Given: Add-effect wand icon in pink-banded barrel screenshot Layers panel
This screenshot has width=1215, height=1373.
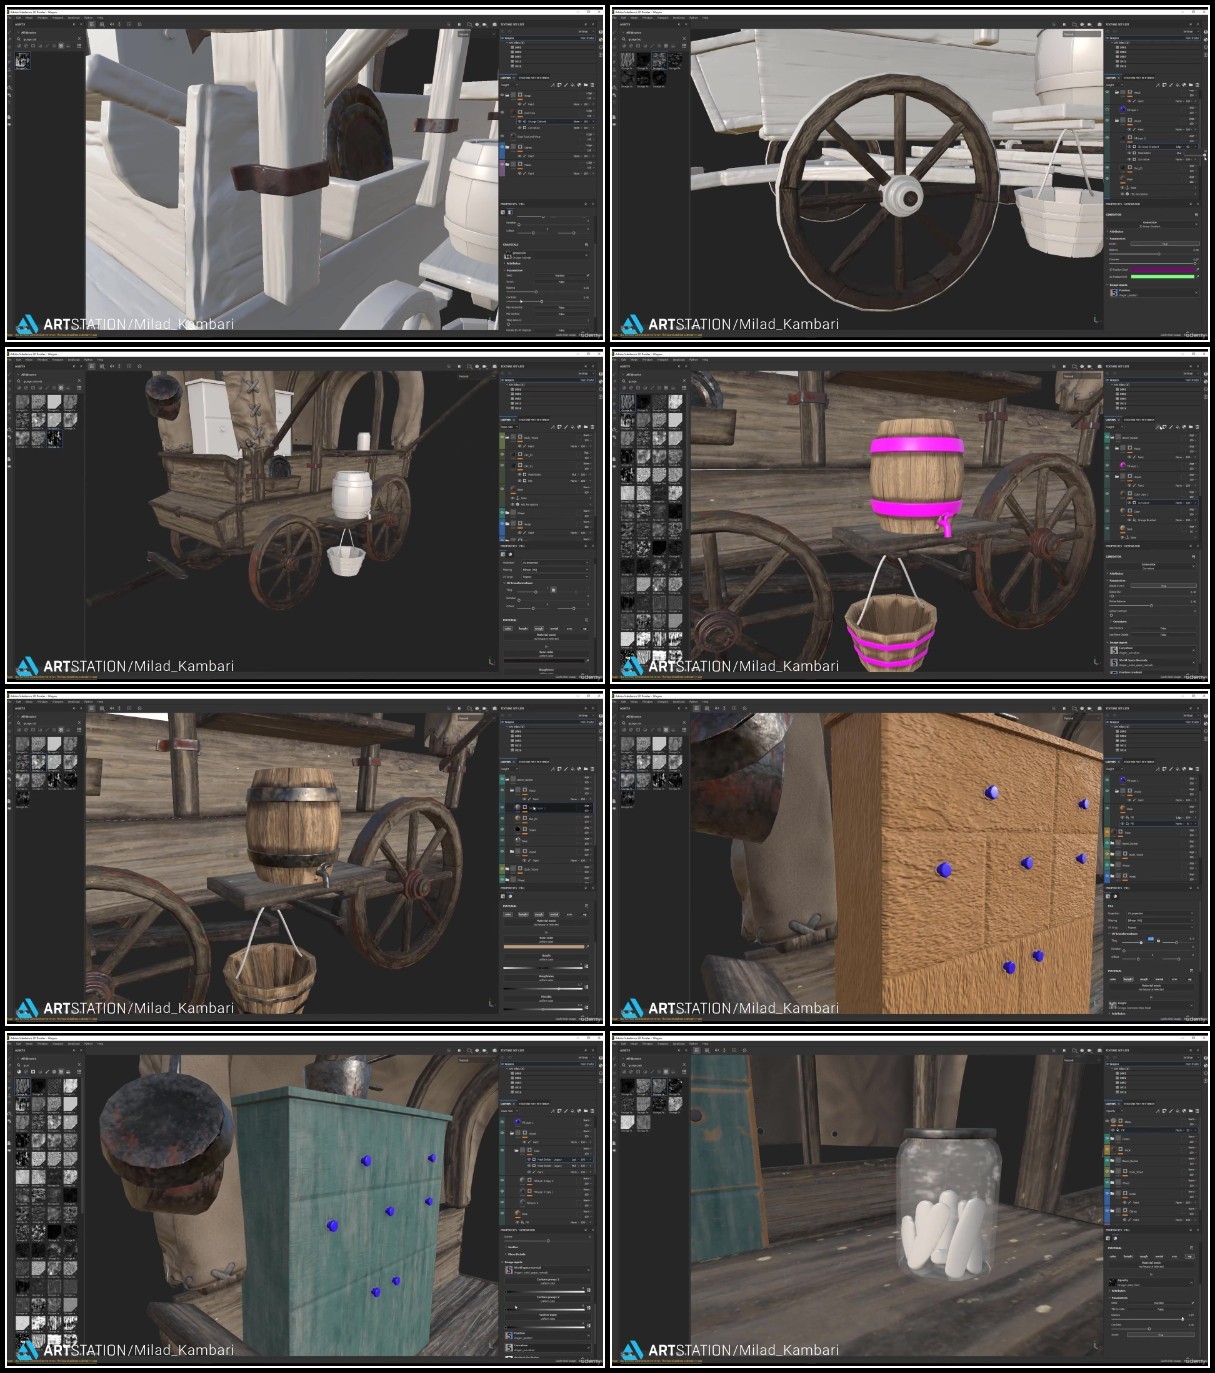Looking at the screenshot, I should (1157, 427).
